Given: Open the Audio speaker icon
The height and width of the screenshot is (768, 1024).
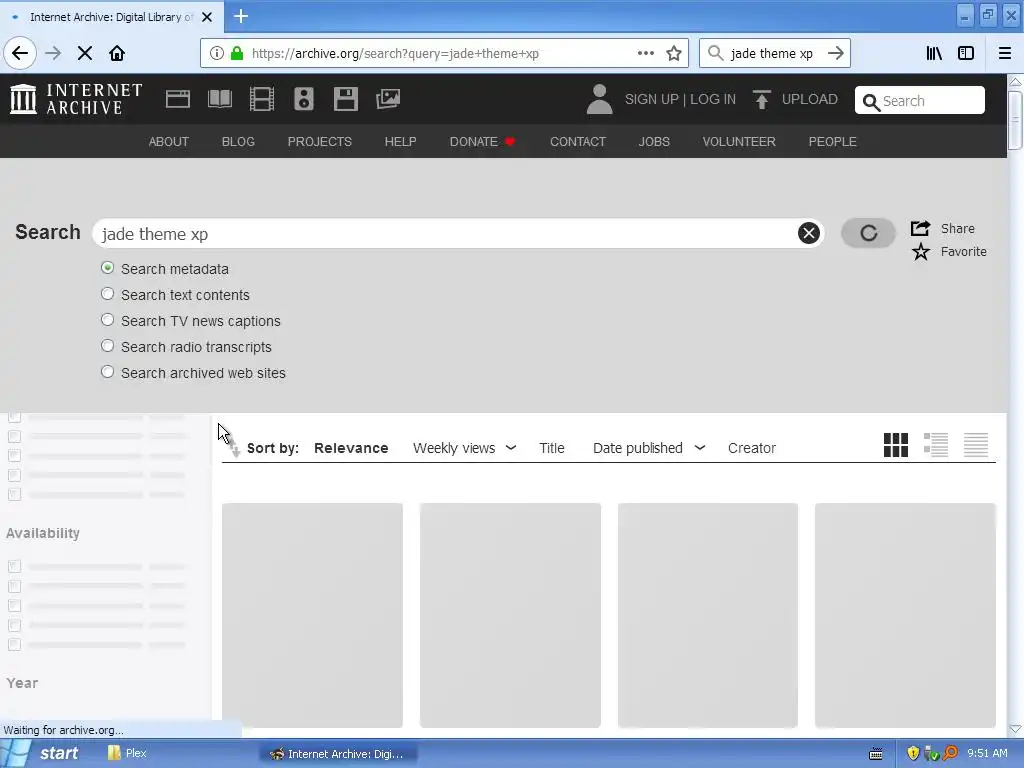Looking at the screenshot, I should (304, 99).
